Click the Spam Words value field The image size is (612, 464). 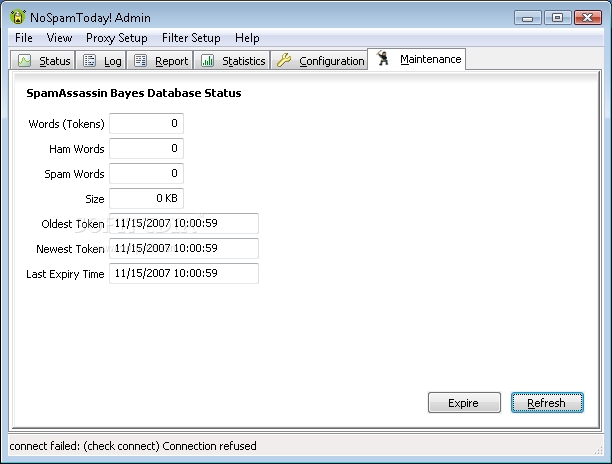click(x=146, y=173)
